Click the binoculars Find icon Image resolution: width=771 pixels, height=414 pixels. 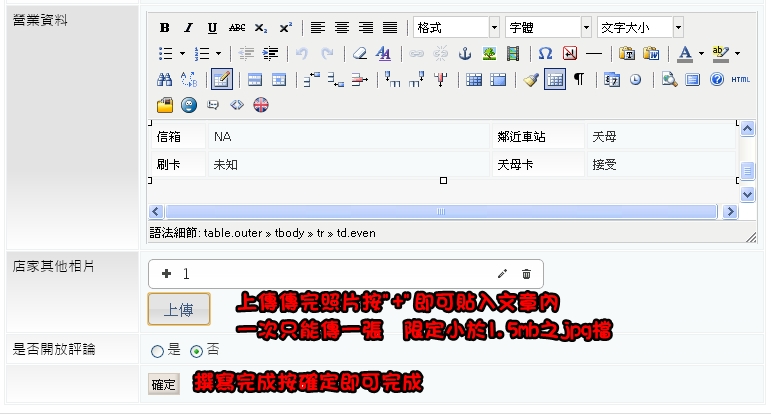click(165, 79)
